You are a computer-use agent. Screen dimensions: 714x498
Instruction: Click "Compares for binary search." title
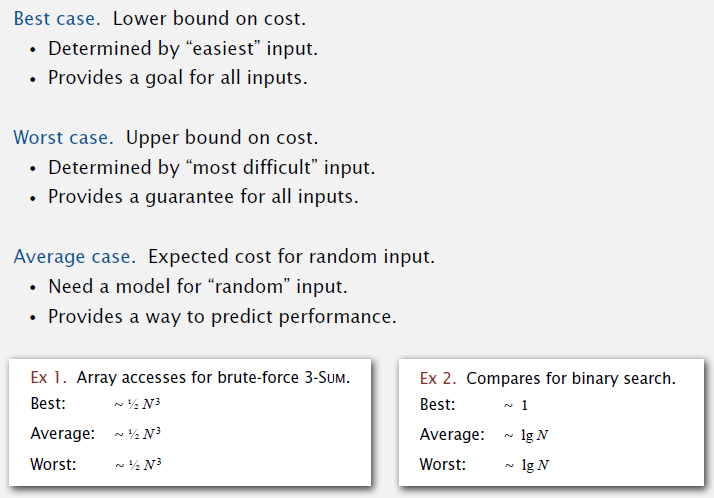(570, 378)
